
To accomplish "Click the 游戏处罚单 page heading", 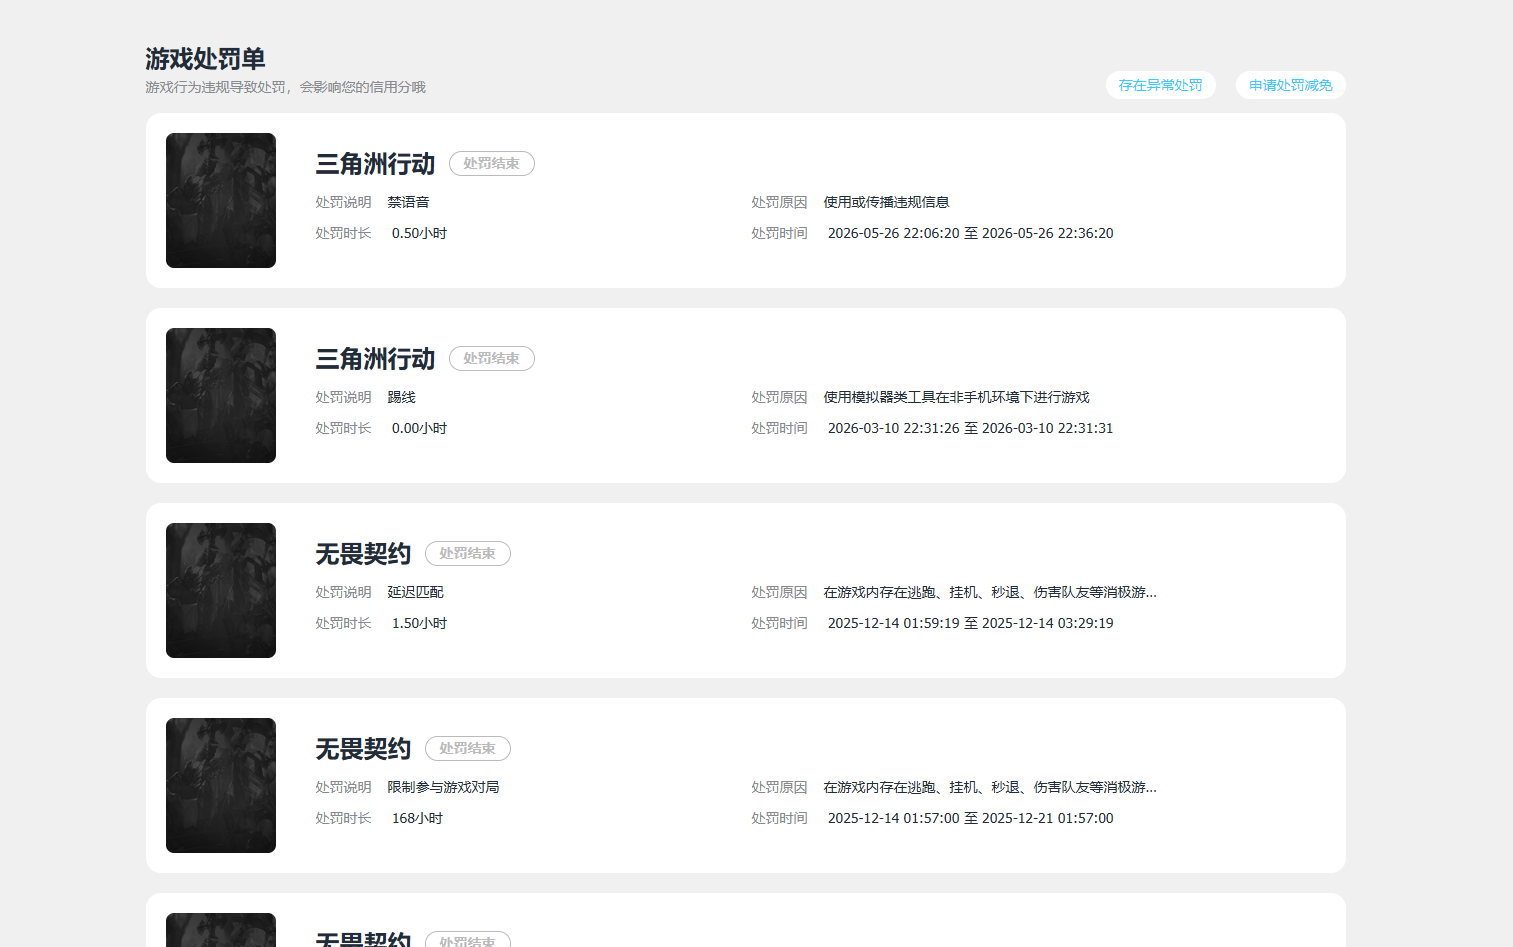I will [205, 59].
